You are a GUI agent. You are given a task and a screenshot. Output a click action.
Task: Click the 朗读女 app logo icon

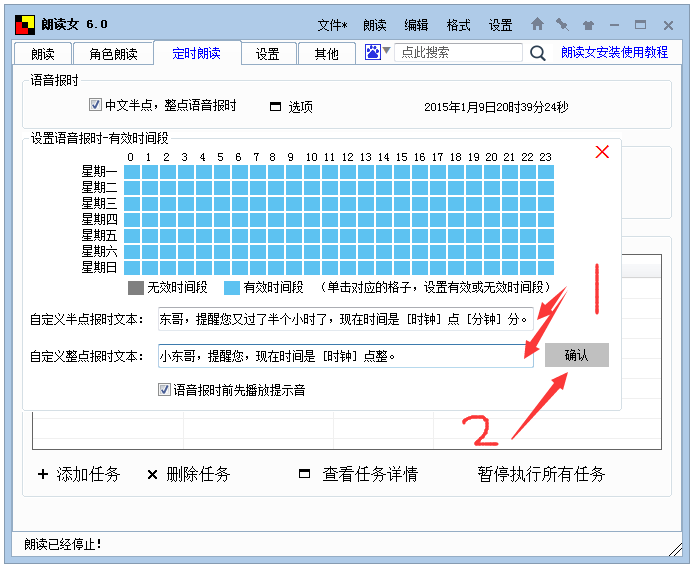pyautogui.click(x=25, y=24)
